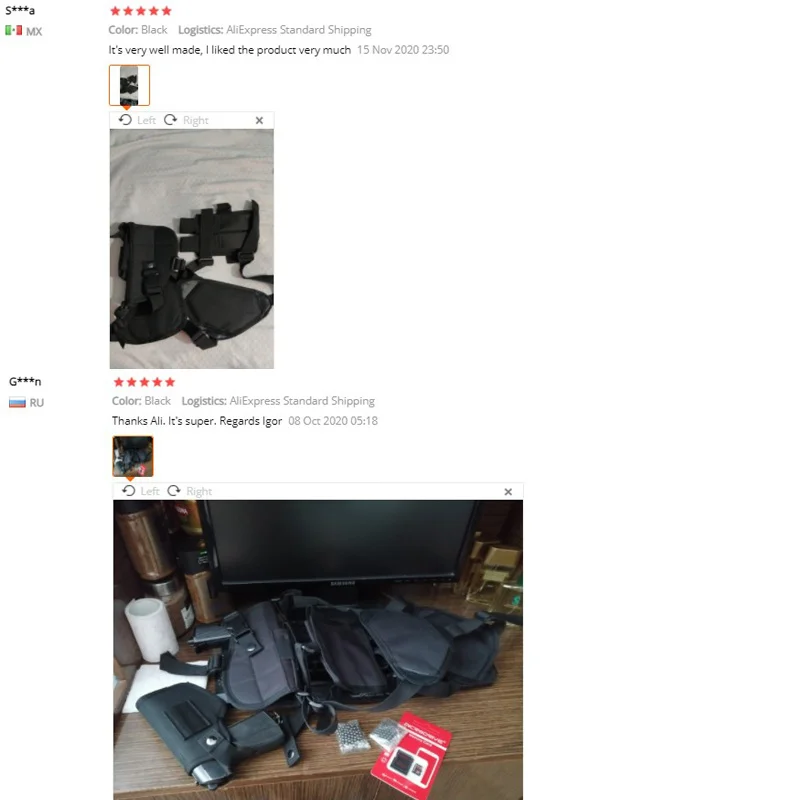Close G***n's expanded review photo
This screenshot has height=800, width=800.
[x=508, y=492]
